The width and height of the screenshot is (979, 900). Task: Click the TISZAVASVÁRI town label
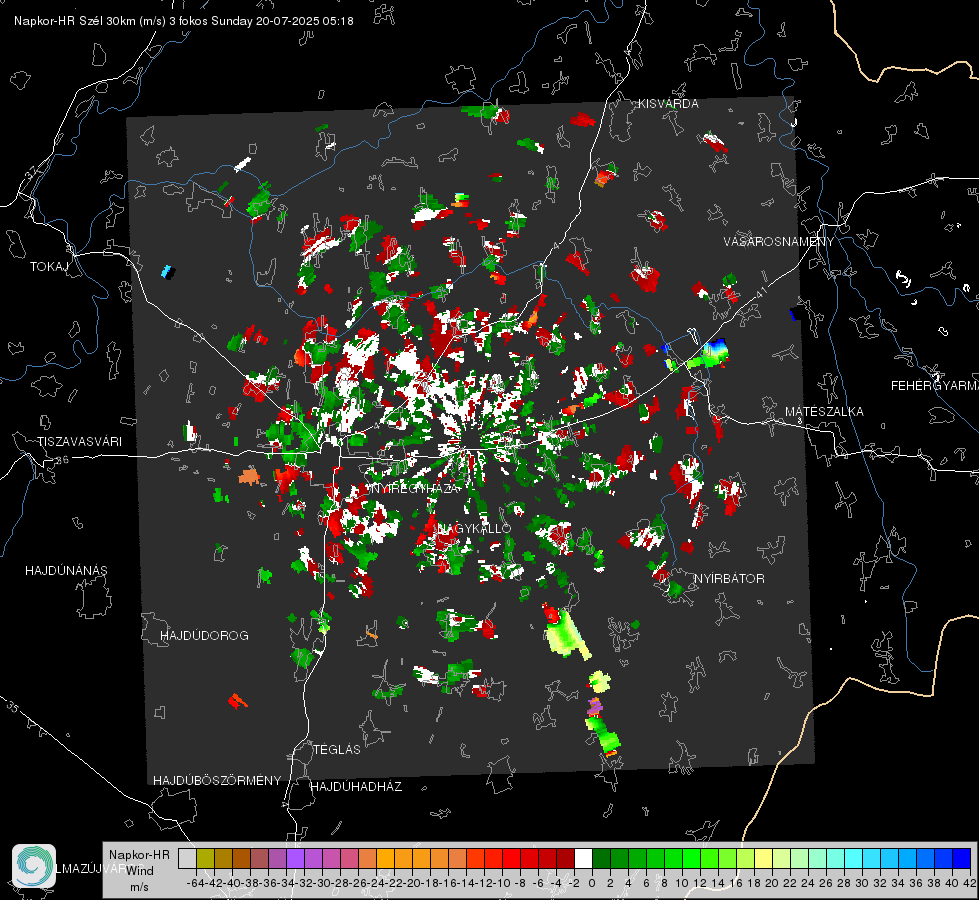[79, 442]
